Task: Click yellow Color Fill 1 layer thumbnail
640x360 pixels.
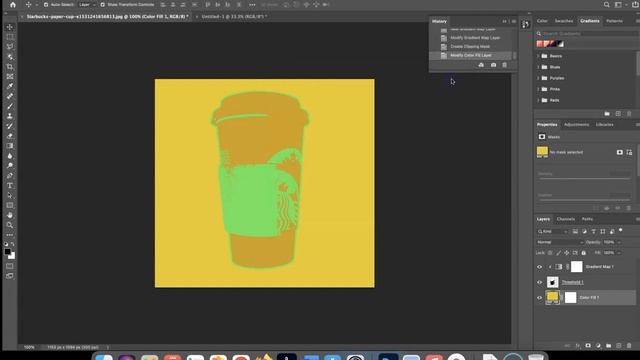Action: click(552, 297)
